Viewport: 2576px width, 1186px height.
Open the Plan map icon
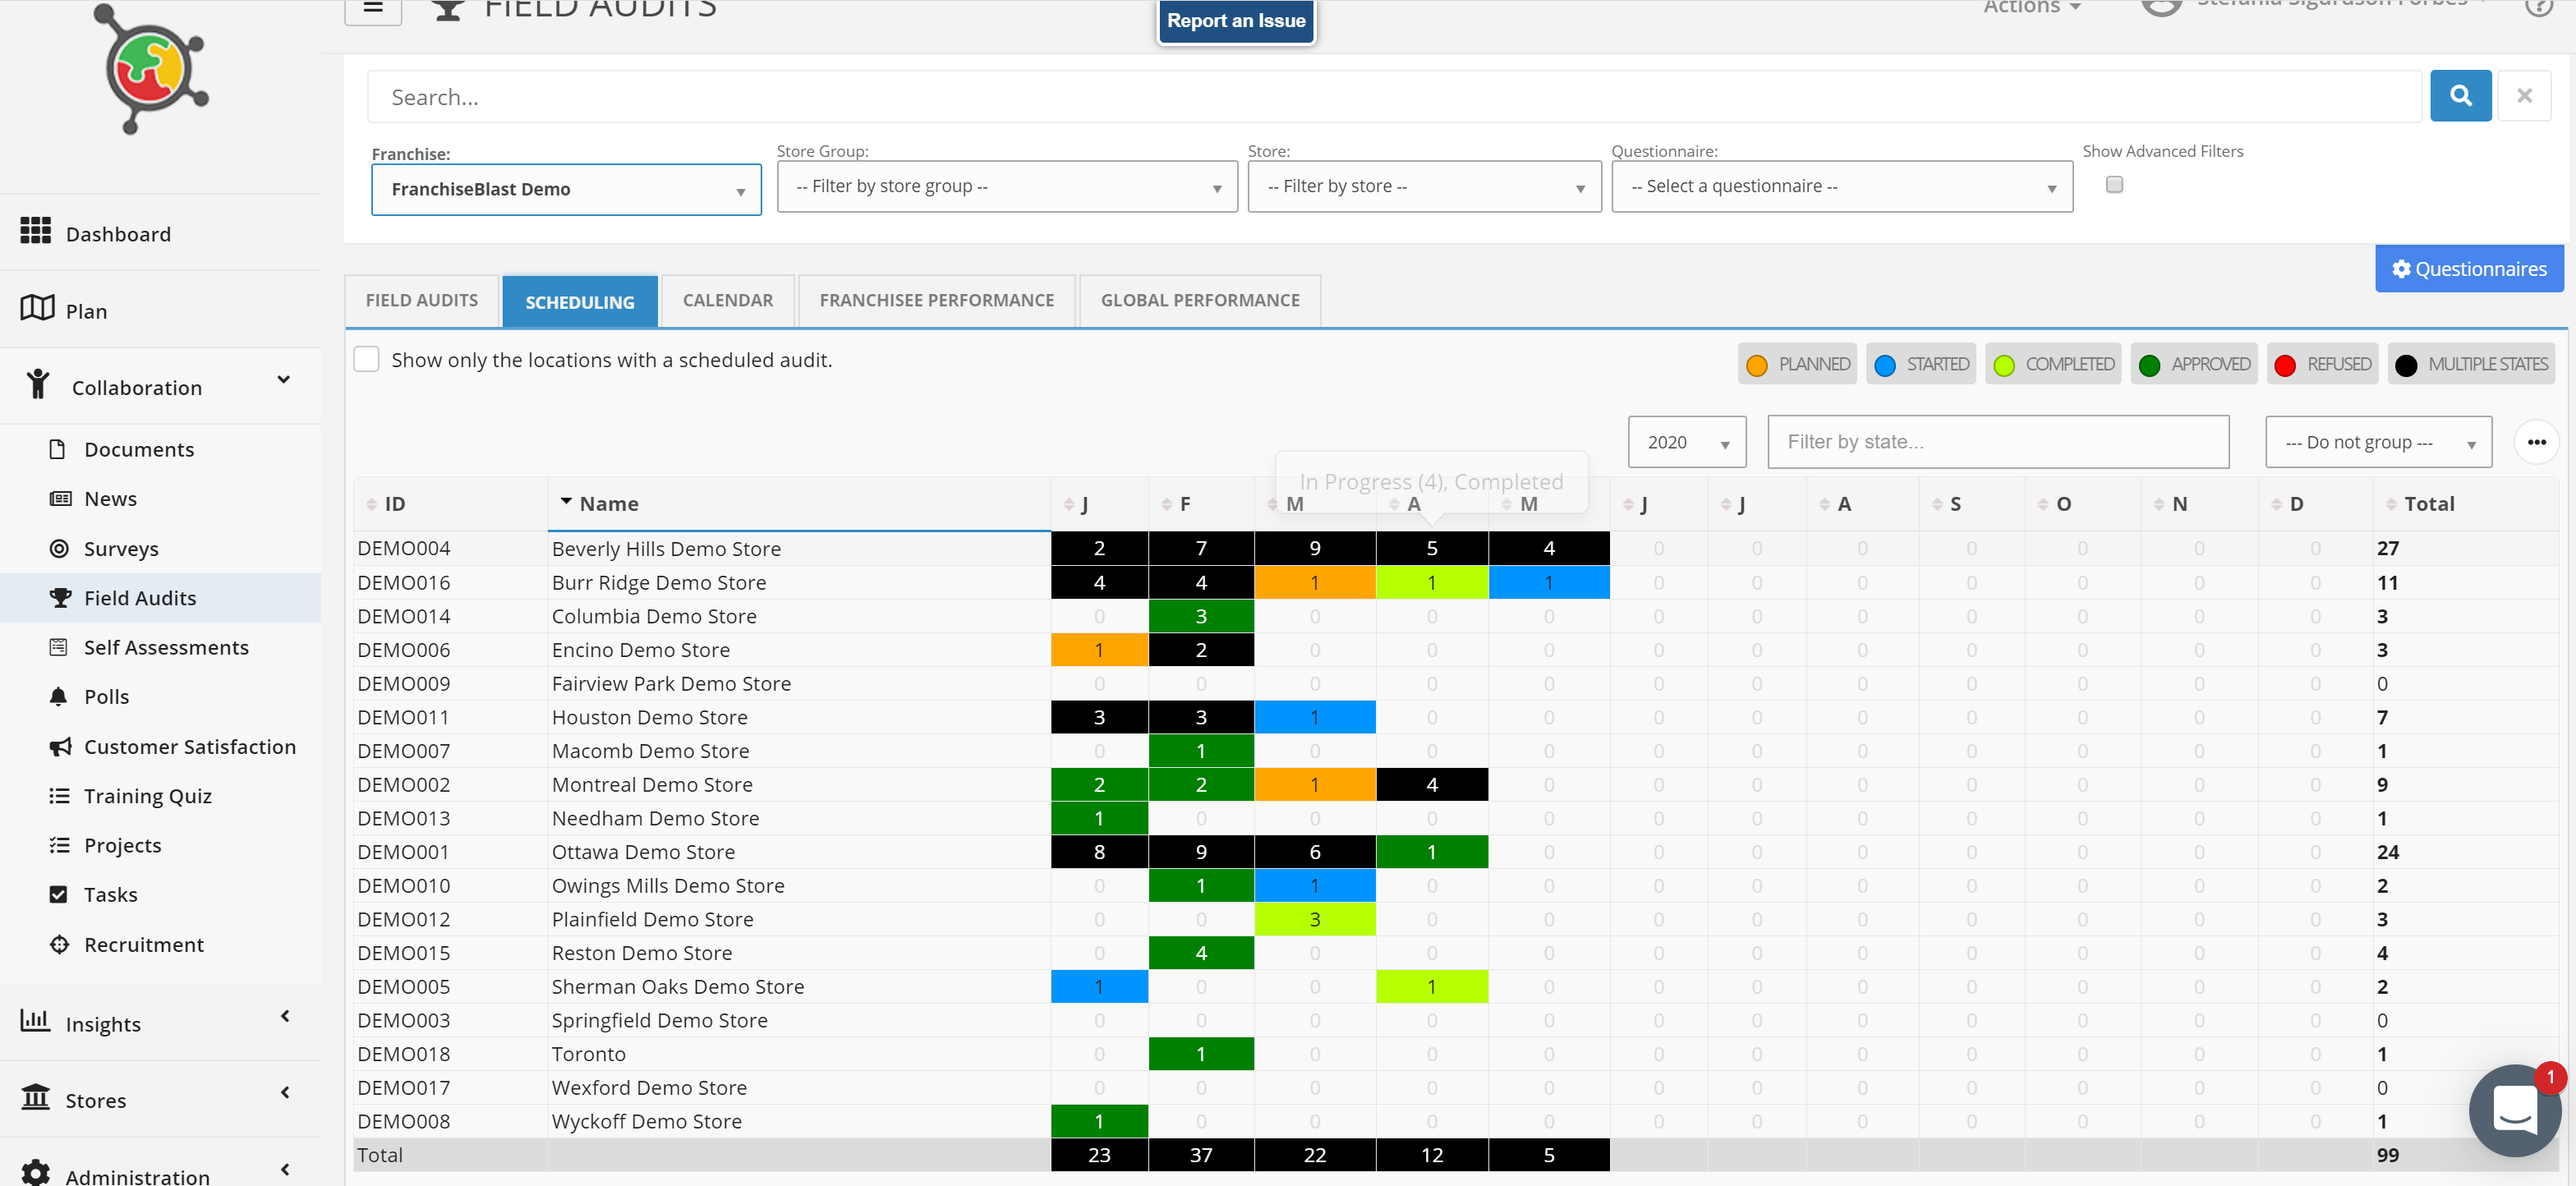pyautogui.click(x=37, y=308)
